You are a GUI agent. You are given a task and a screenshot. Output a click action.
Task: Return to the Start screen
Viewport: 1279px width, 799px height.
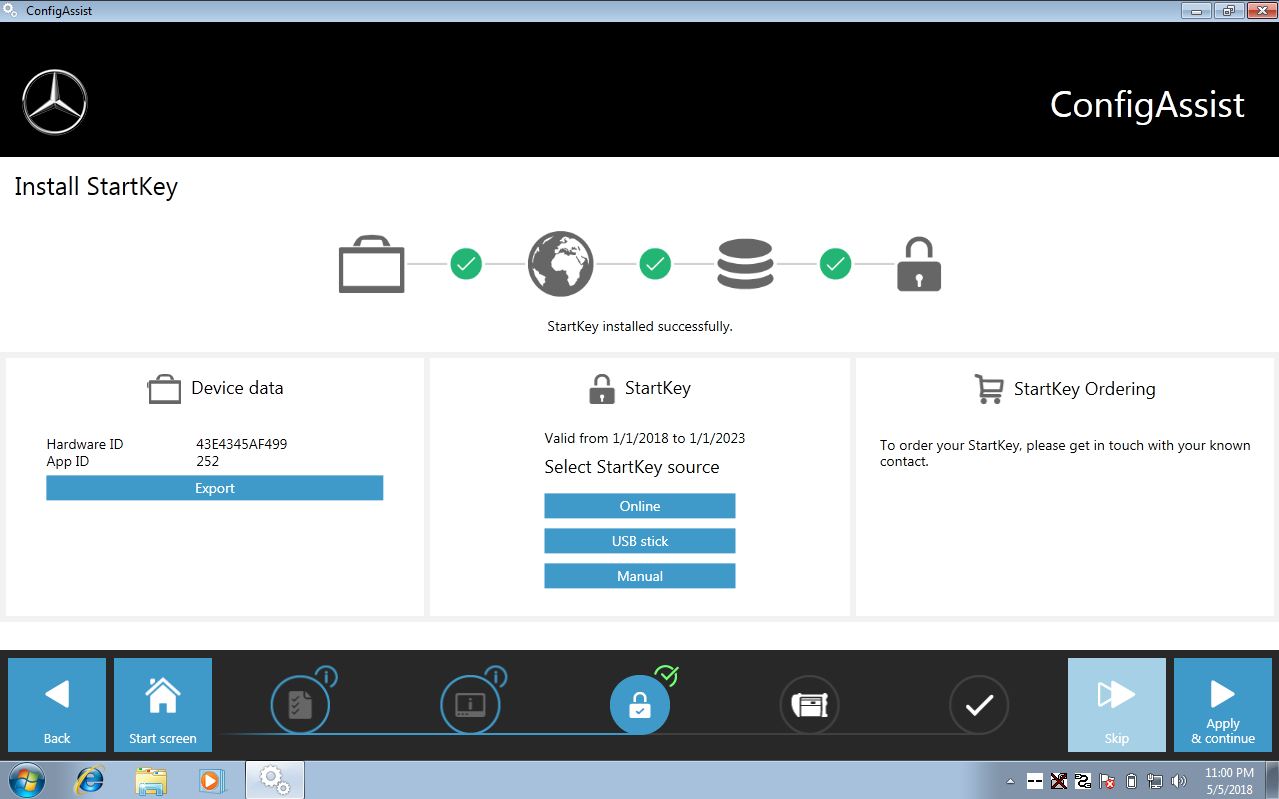tap(163, 705)
